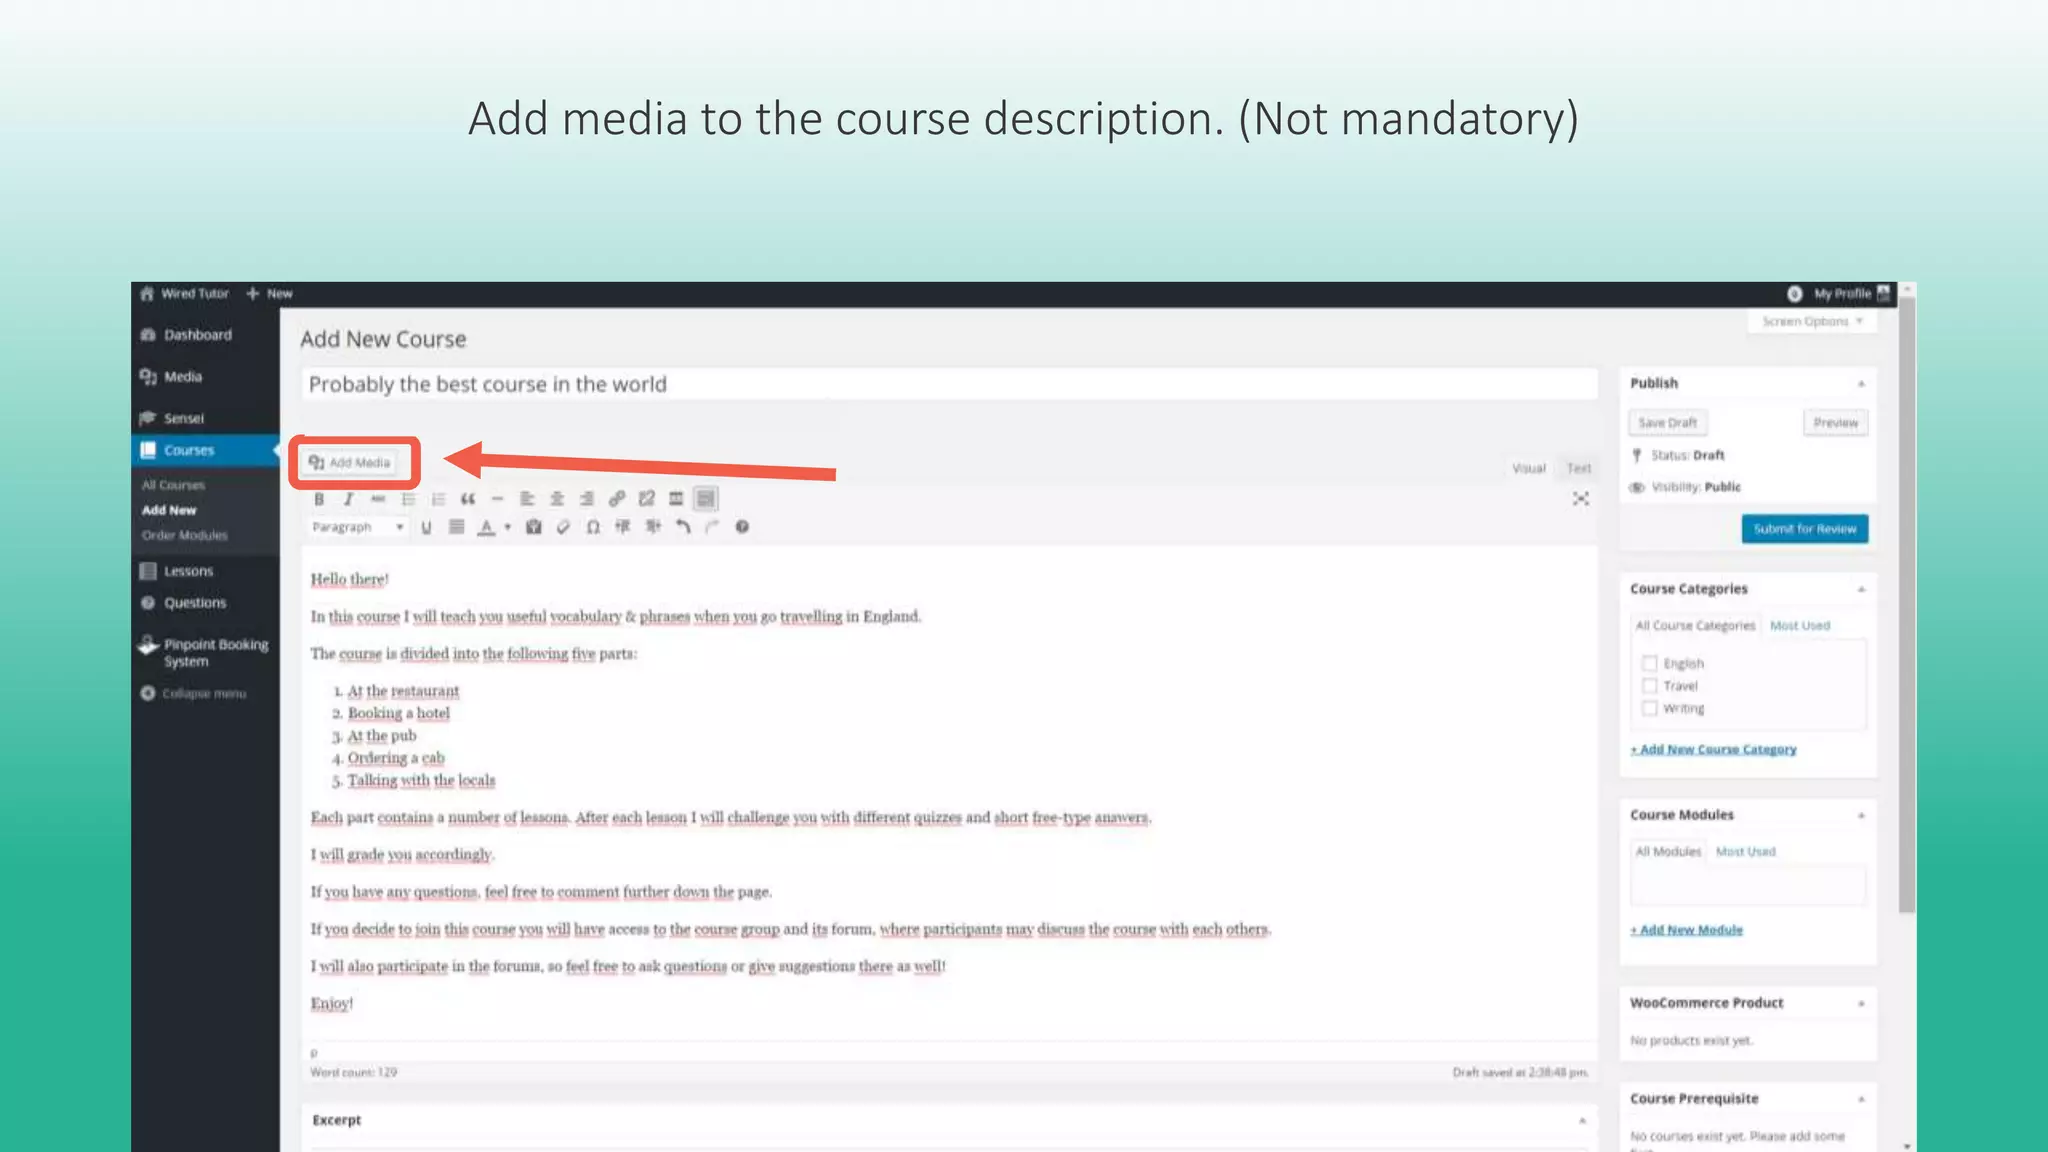Switch to the Visual editor tab
The width and height of the screenshot is (2048, 1152).
click(1528, 468)
